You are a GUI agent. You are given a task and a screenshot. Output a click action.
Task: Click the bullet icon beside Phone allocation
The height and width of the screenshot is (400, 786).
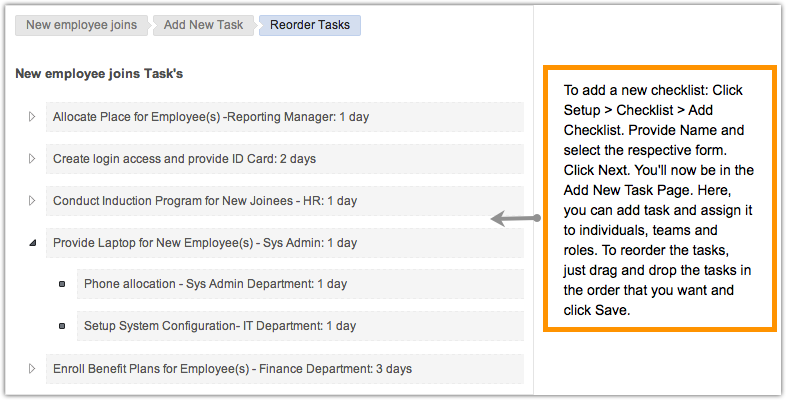(63, 285)
